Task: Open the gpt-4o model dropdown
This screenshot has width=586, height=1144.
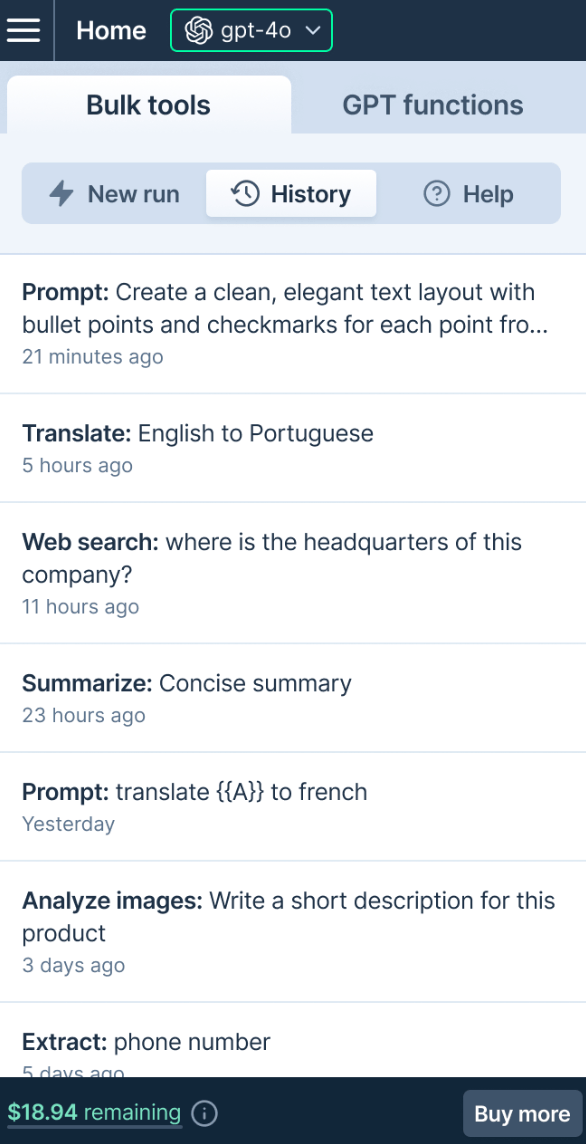Action: pos(250,30)
